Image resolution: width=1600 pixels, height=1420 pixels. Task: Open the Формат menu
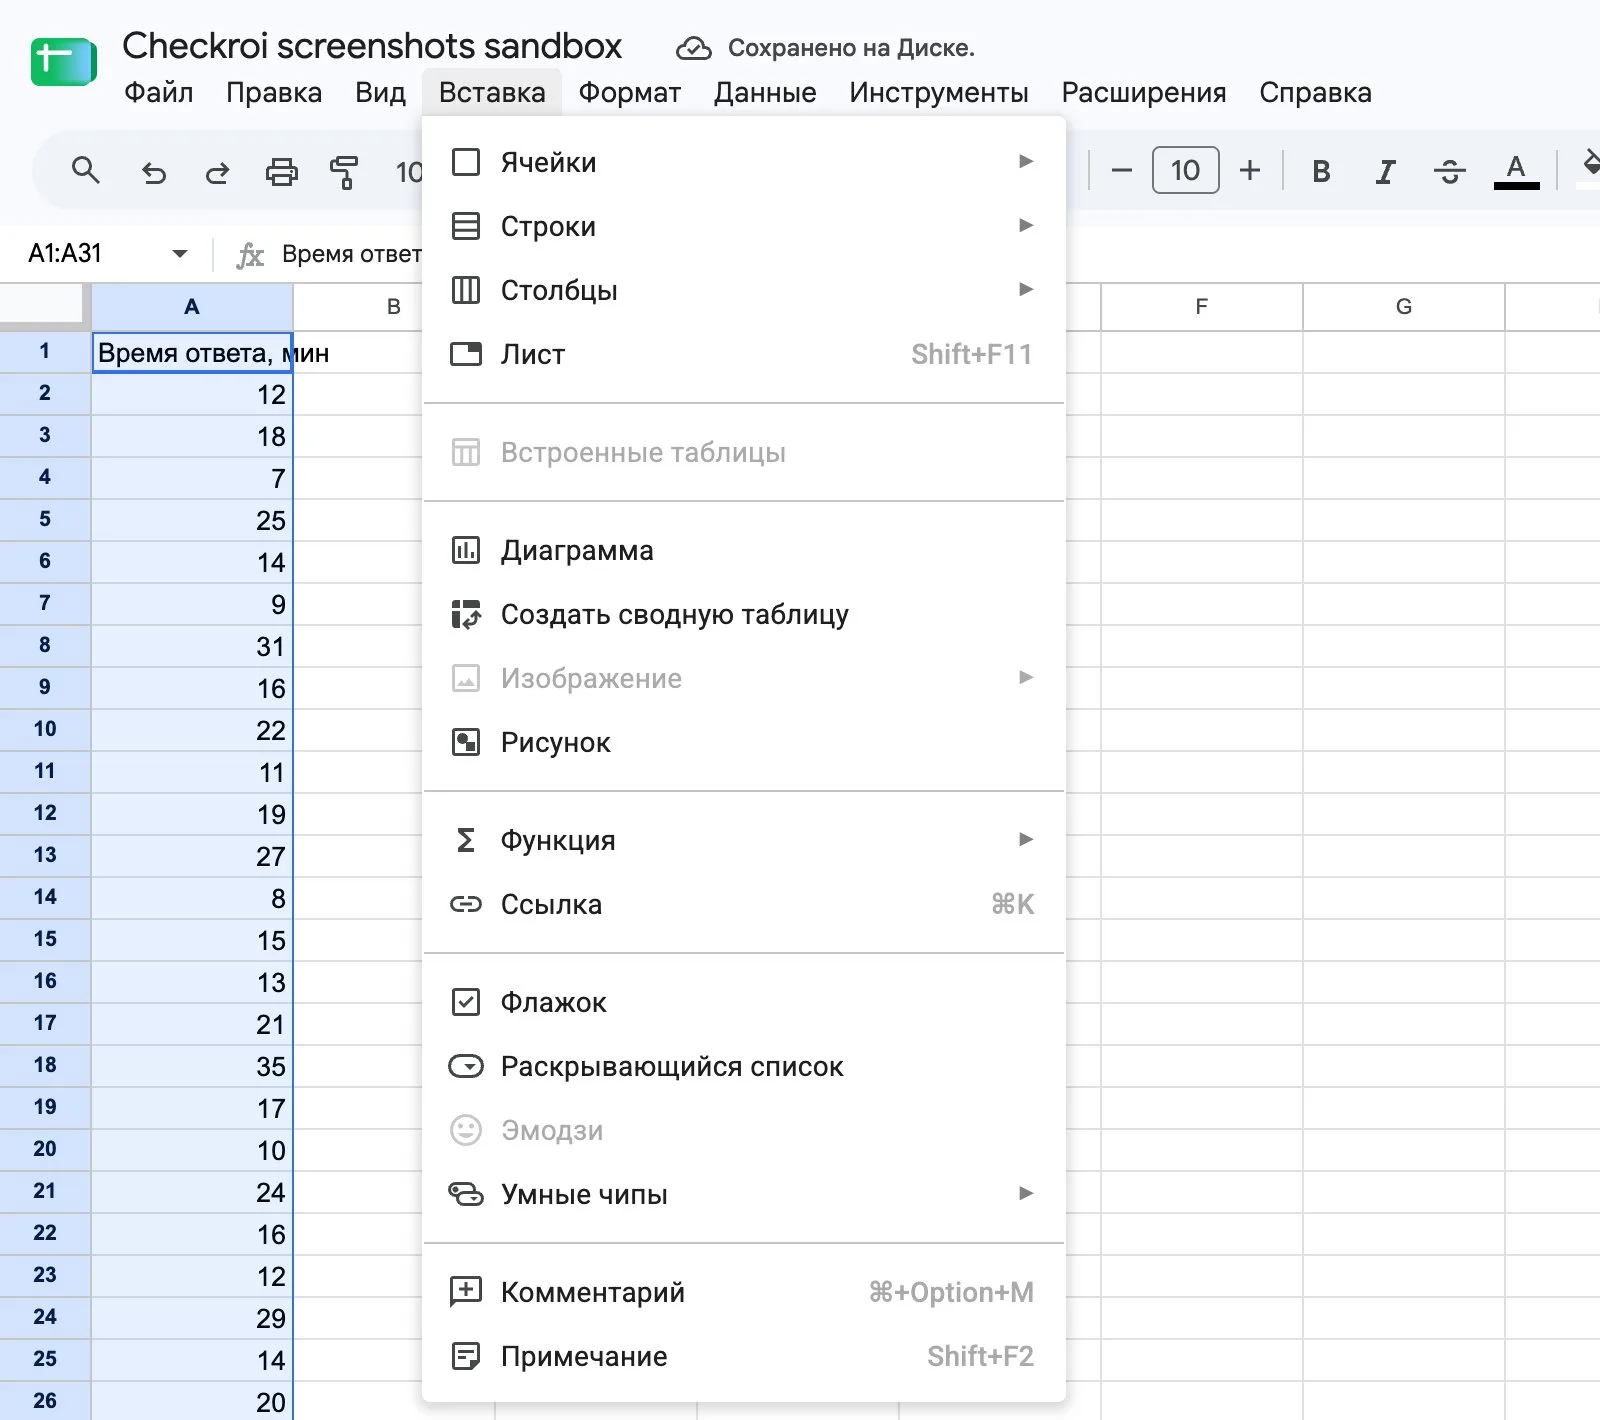(629, 93)
